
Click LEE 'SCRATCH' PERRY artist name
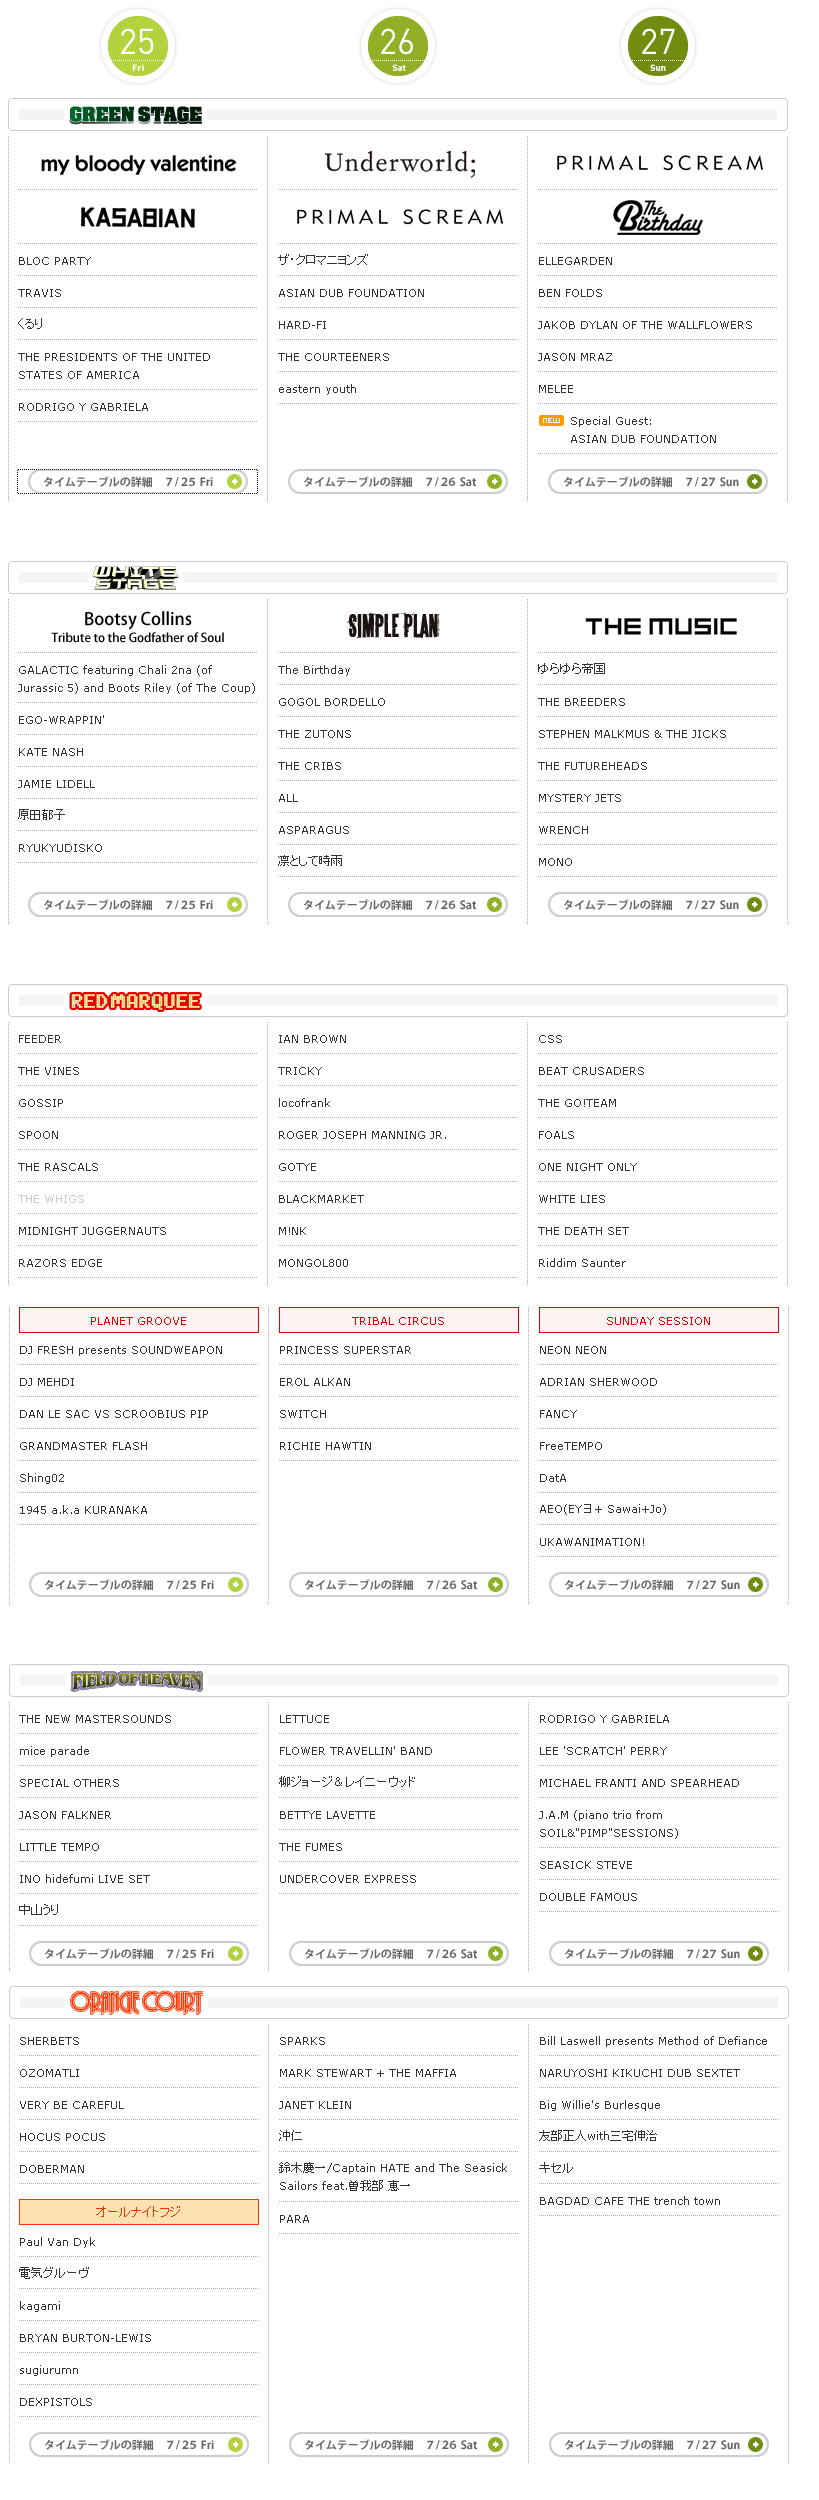click(x=603, y=1751)
